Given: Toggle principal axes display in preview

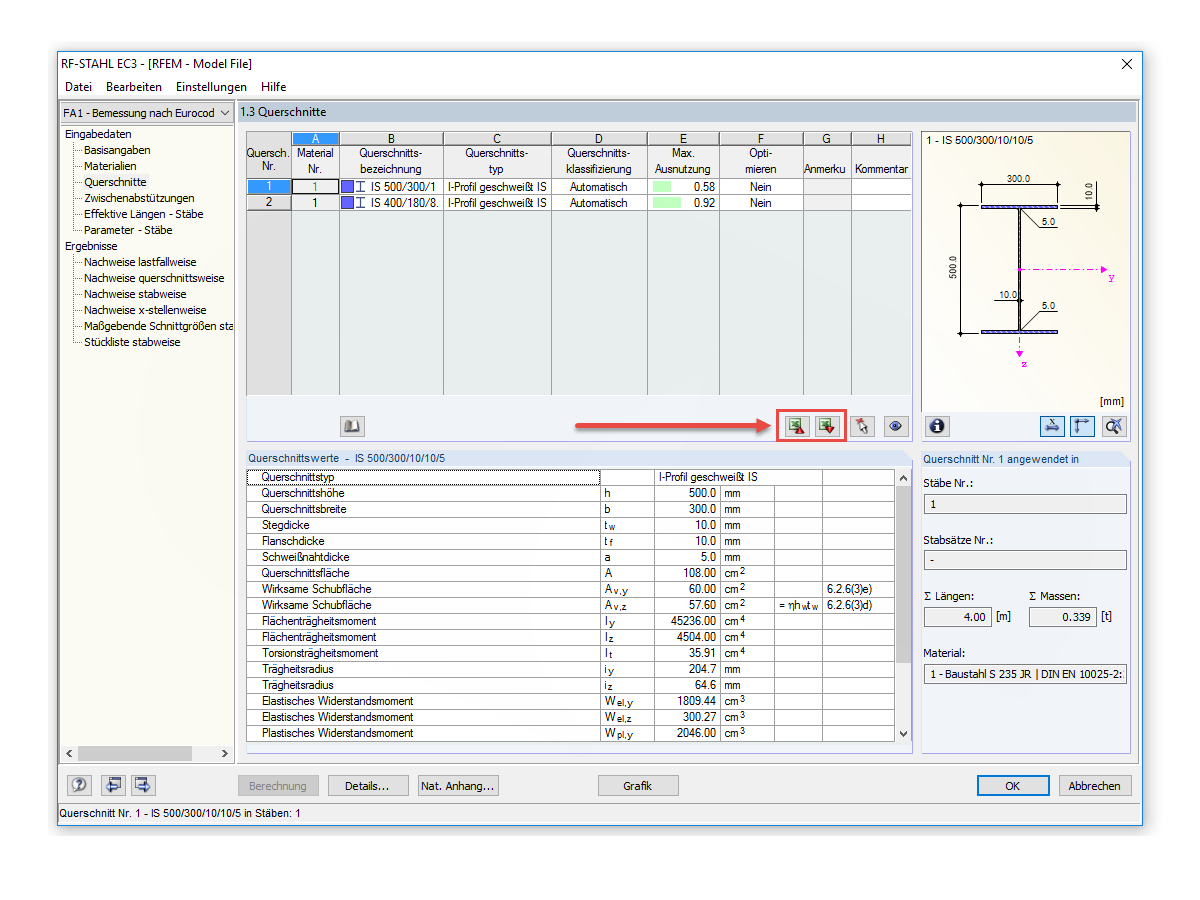Looking at the screenshot, I should pos(1082,426).
